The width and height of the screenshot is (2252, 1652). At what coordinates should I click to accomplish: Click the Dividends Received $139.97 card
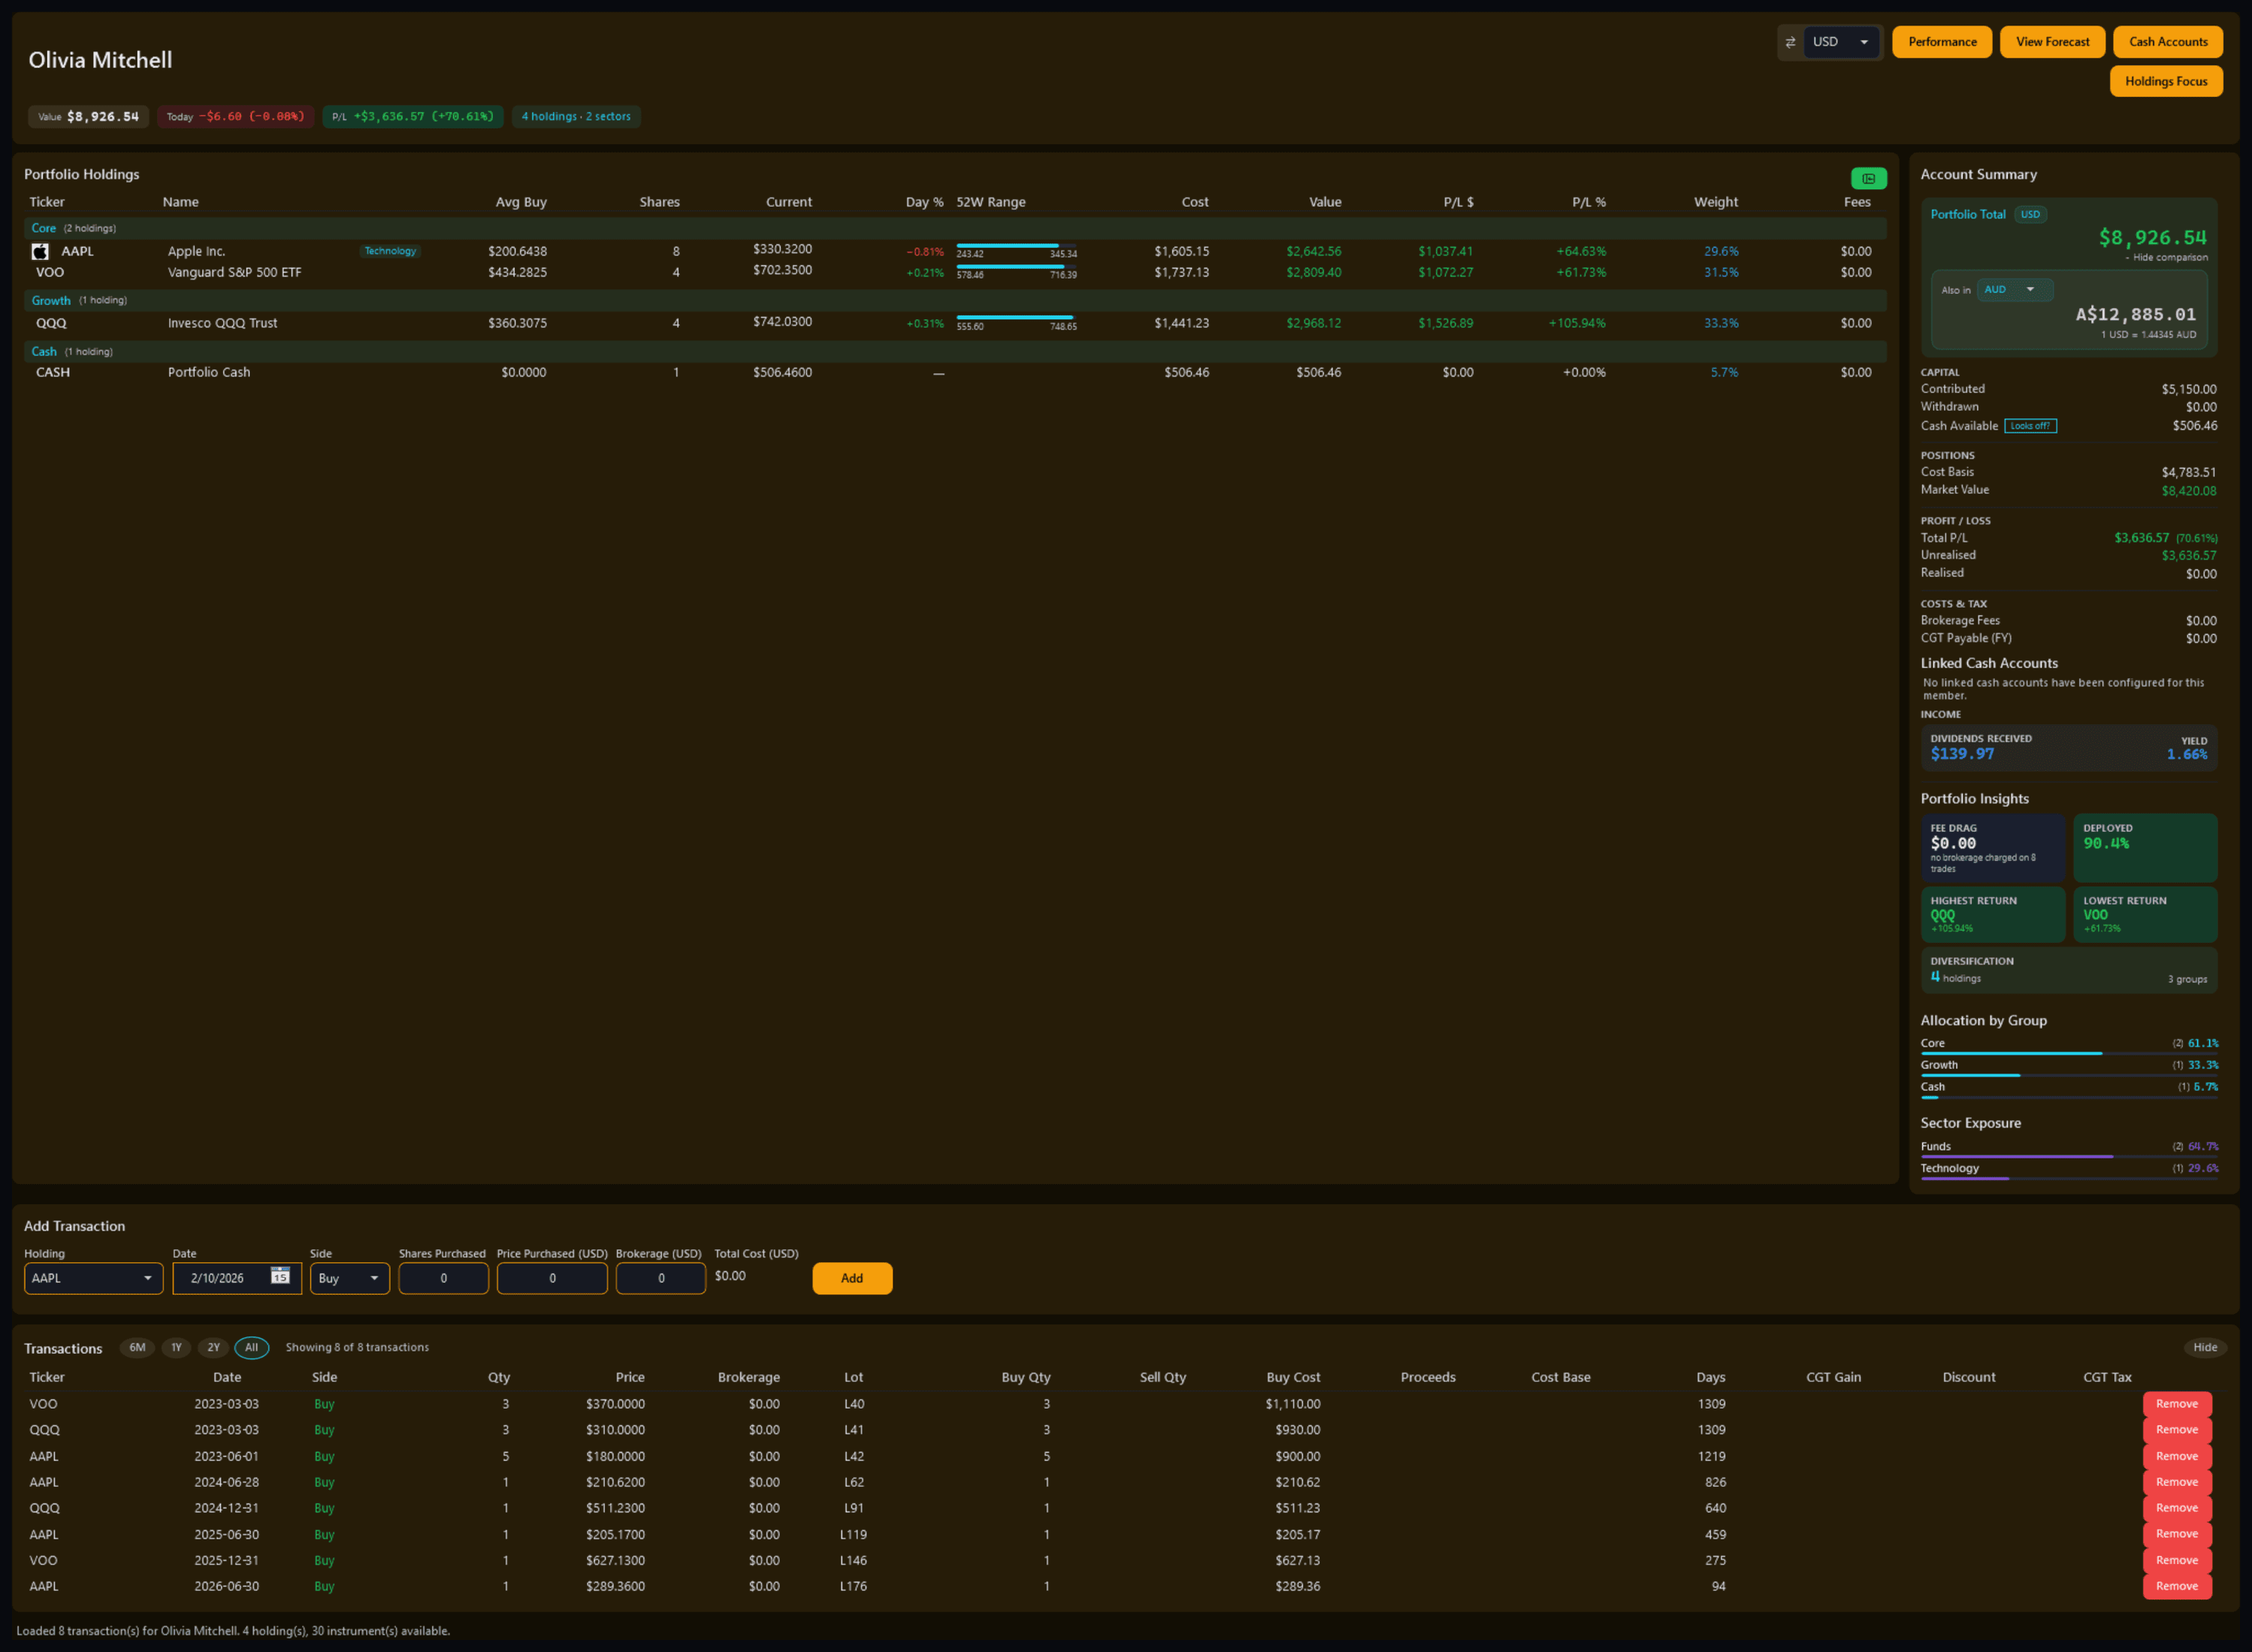point(2068,748)
